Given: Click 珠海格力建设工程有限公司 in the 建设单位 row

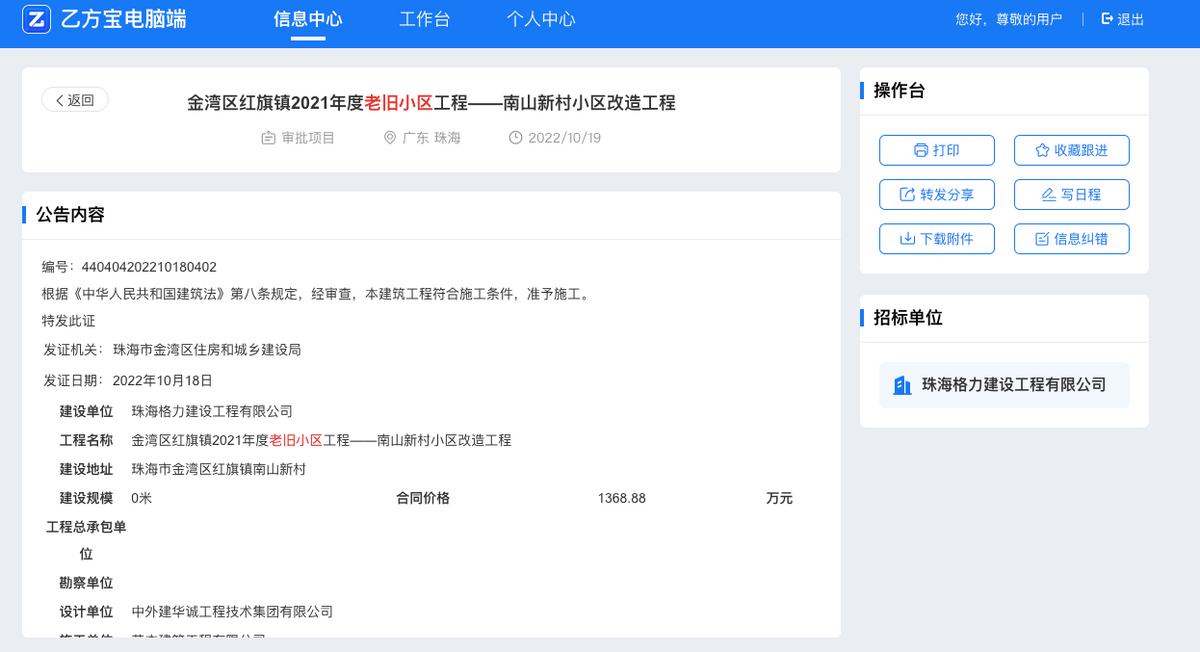Looking at the screenshot, I should [x=212, y=411].
